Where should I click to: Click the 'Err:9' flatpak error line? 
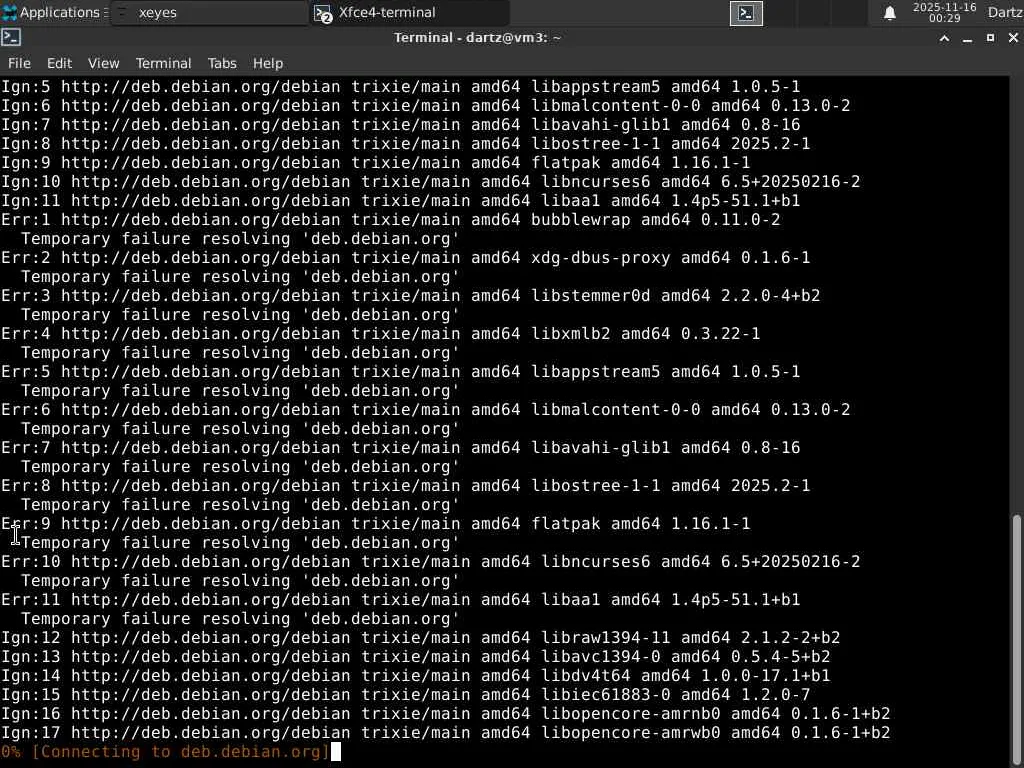[376, 523]
